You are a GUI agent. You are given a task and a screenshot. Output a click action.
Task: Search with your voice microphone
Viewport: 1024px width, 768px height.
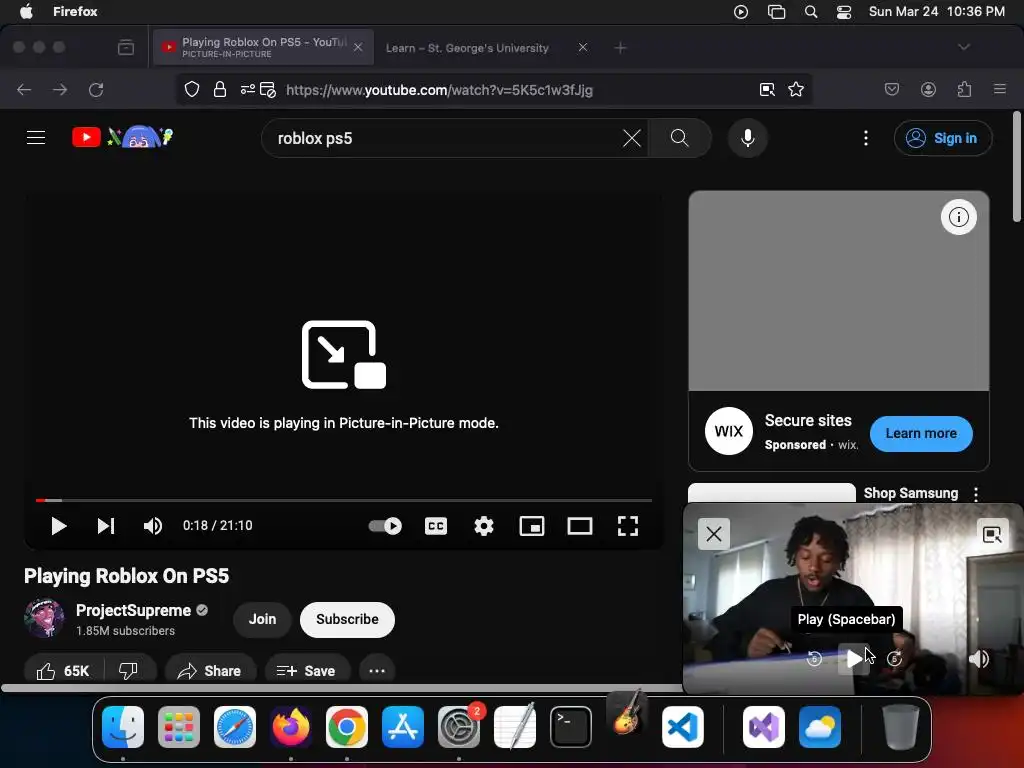click(748, 138)
